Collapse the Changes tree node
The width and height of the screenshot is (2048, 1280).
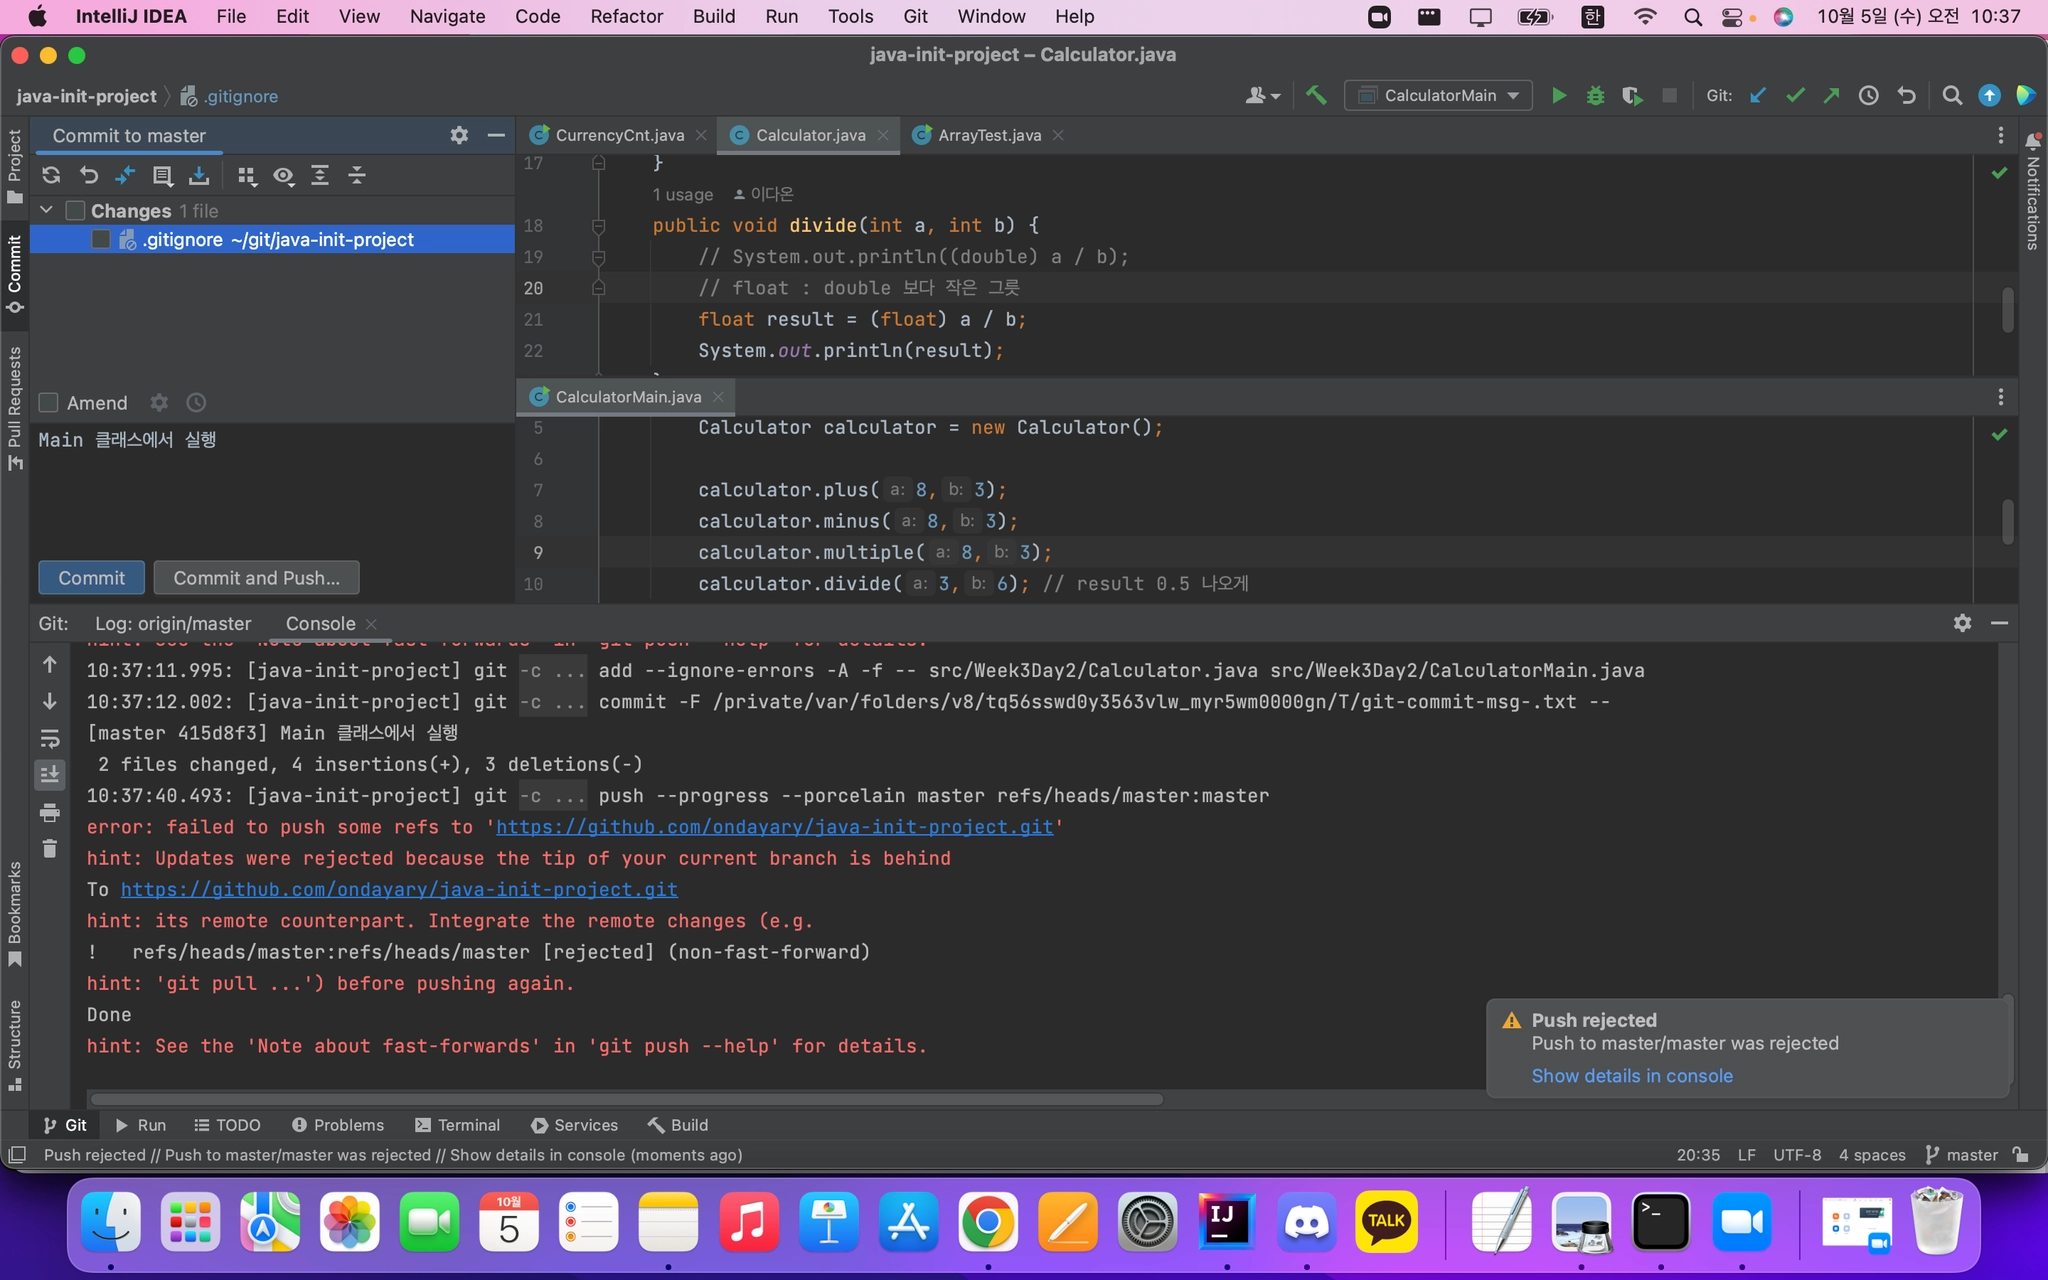pyautogui.click(x=46, y=211)
